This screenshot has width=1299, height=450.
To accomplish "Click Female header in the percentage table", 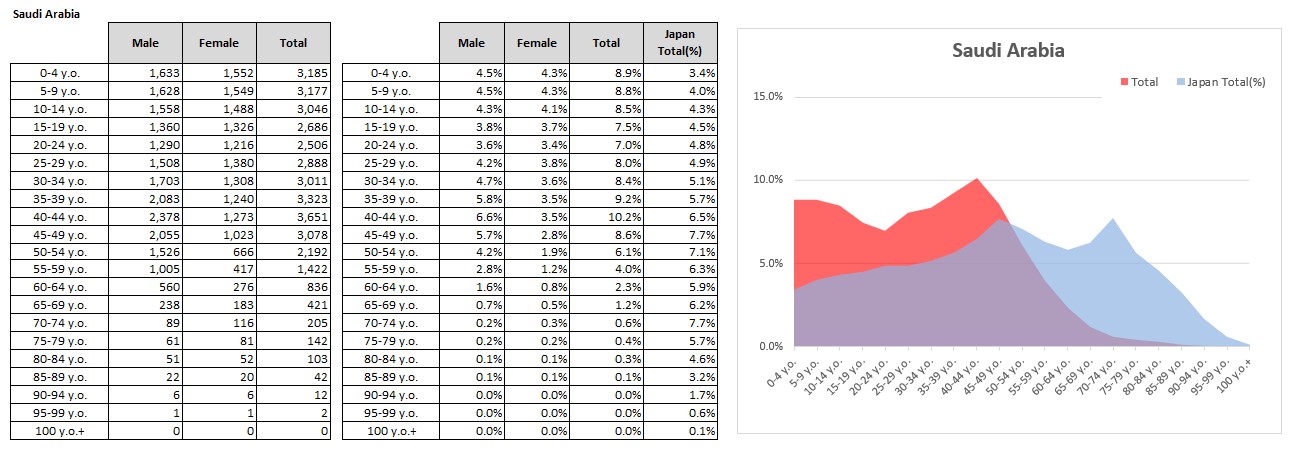I will click(536, 43).
